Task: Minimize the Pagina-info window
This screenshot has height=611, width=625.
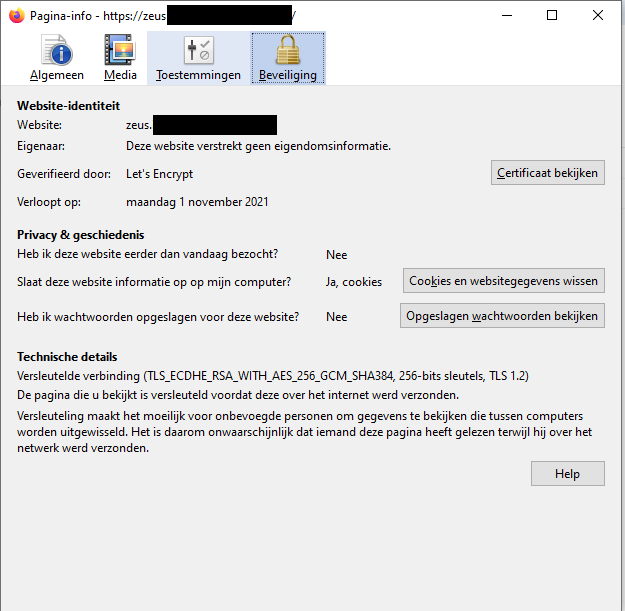Action: (x=507, y=16)
